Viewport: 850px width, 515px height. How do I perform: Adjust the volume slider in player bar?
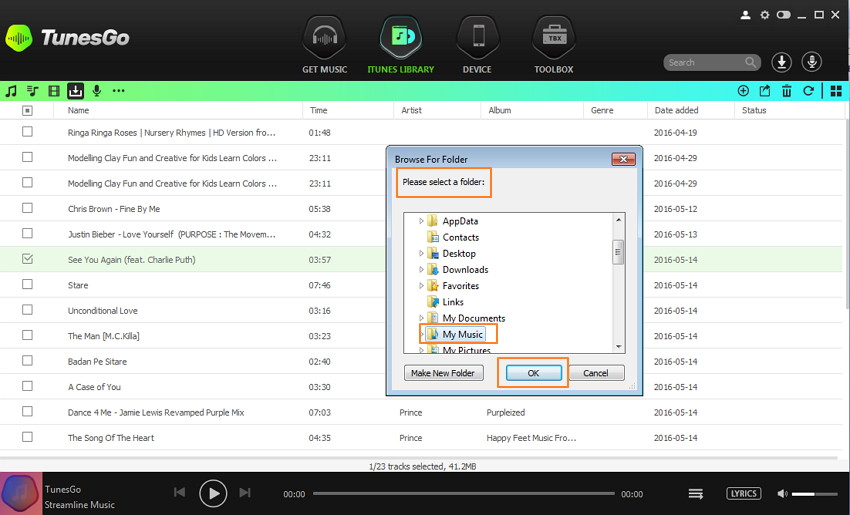(x=815, y=494)
